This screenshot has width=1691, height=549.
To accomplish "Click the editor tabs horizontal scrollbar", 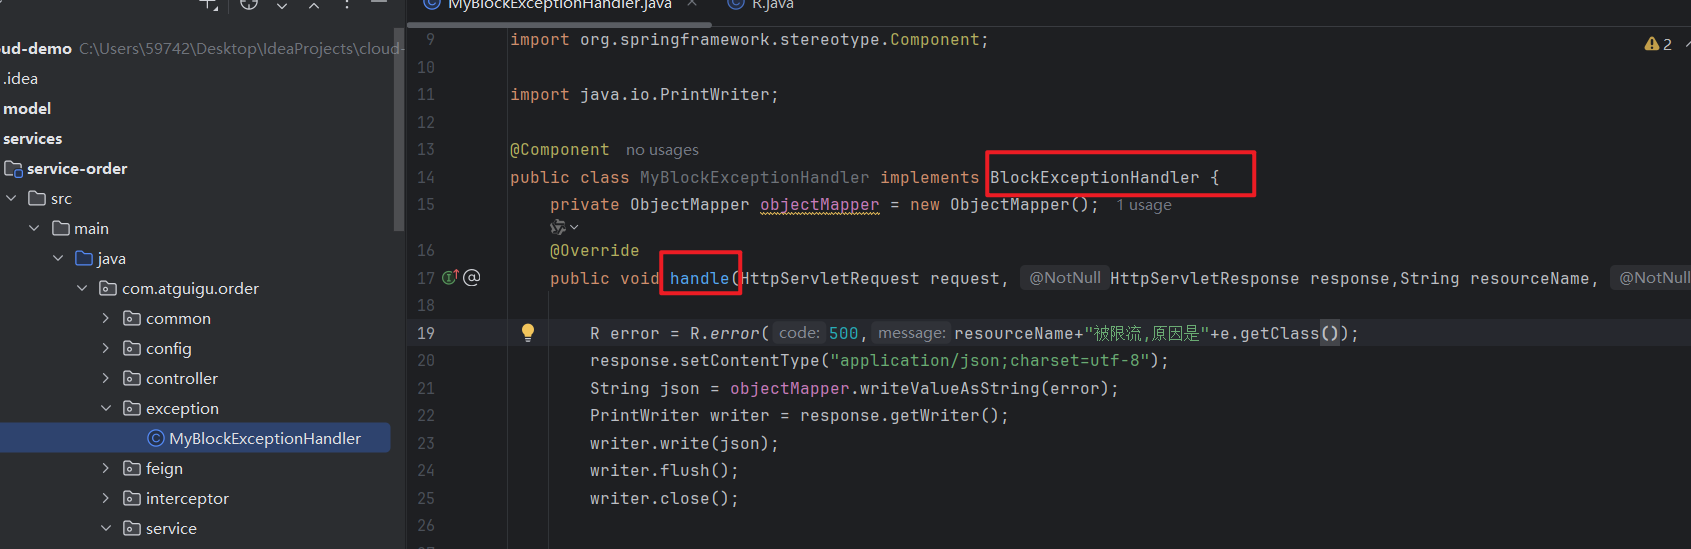I will (560, 24).
